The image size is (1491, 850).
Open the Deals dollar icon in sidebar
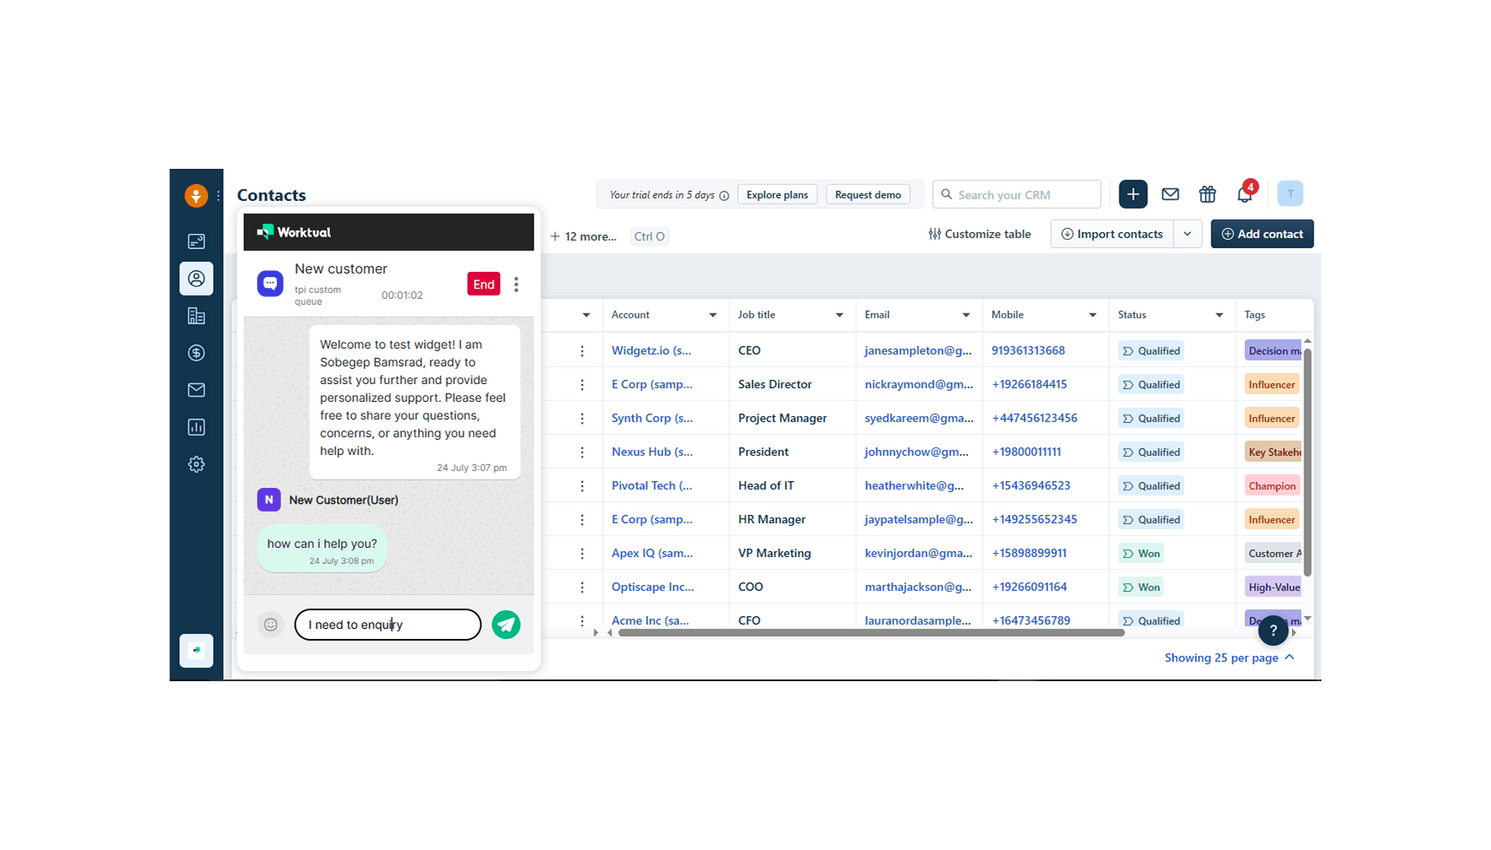click(196, 353)
